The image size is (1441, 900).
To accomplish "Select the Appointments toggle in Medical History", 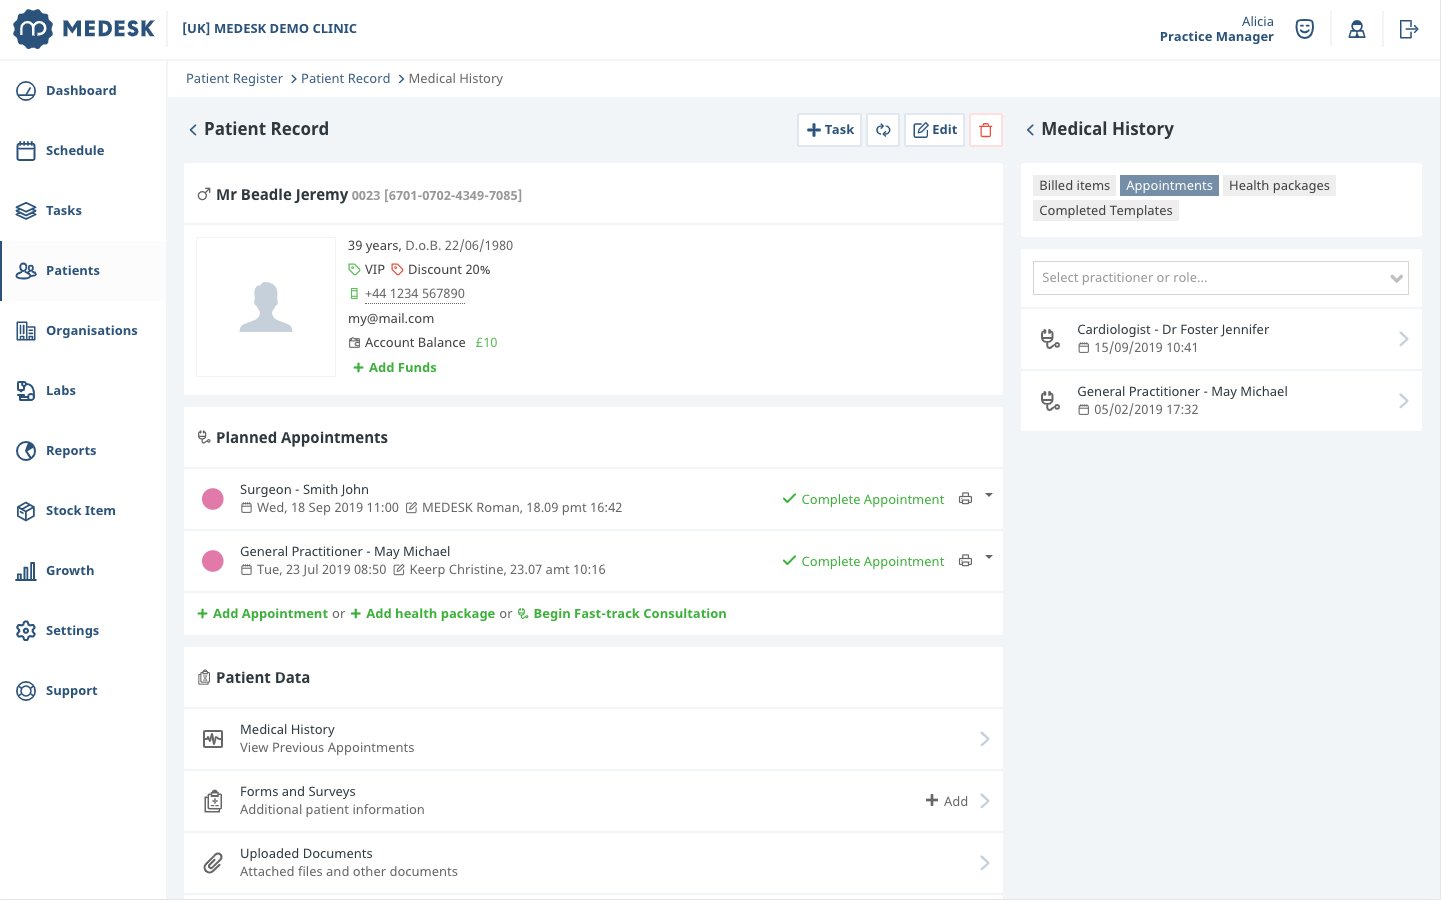I will pos(1169,185).
